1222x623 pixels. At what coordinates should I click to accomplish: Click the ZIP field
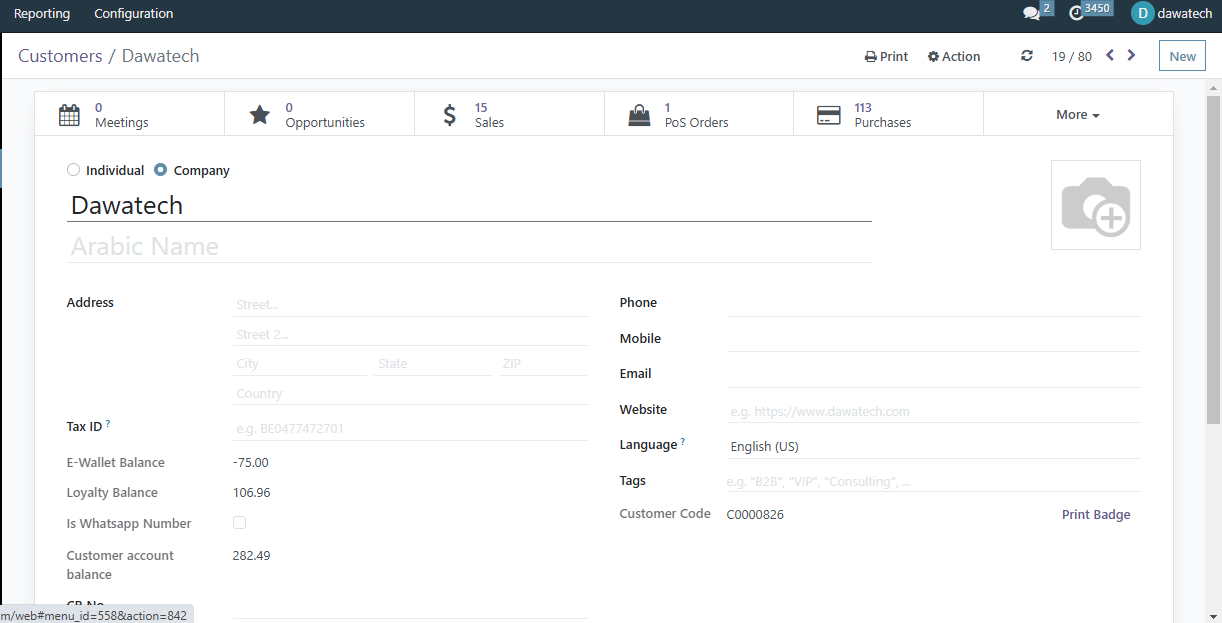543,364
